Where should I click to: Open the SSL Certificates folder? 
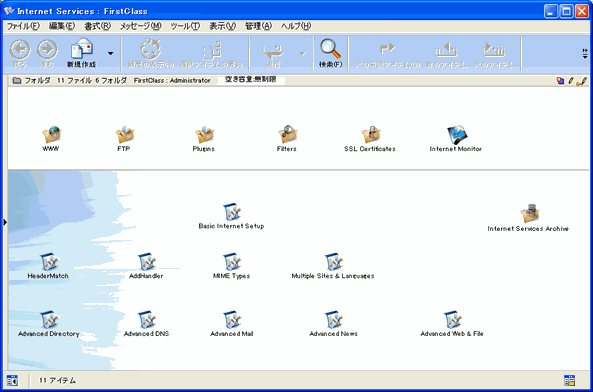pos(371,135)
